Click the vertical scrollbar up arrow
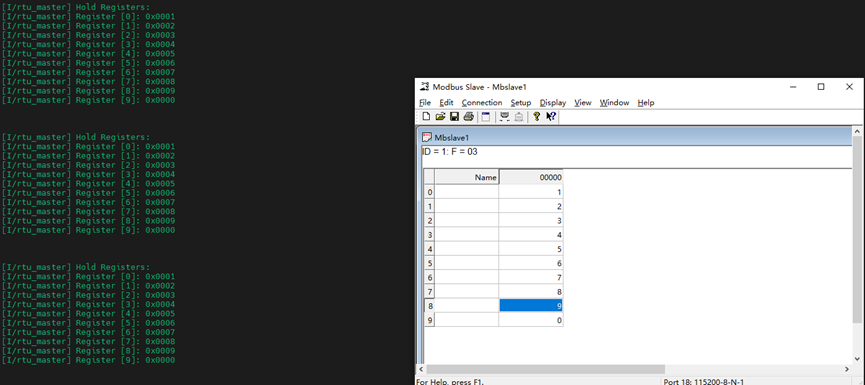 click(857, 131)
